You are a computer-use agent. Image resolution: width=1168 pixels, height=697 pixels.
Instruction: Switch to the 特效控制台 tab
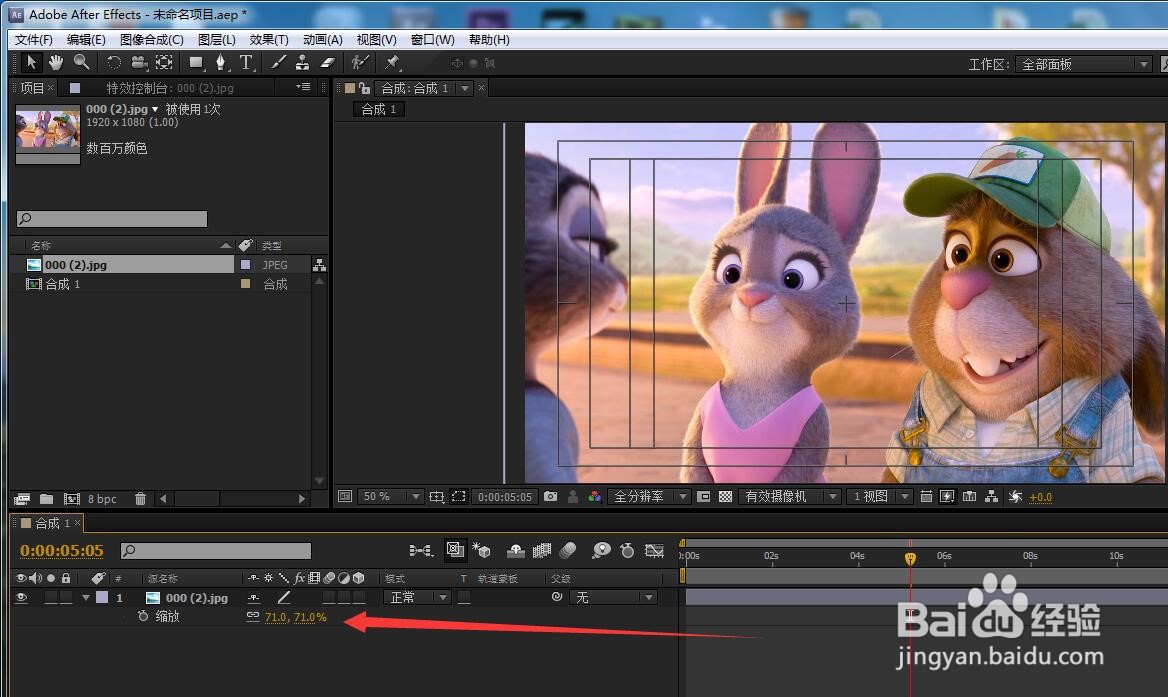click(170, 88)
